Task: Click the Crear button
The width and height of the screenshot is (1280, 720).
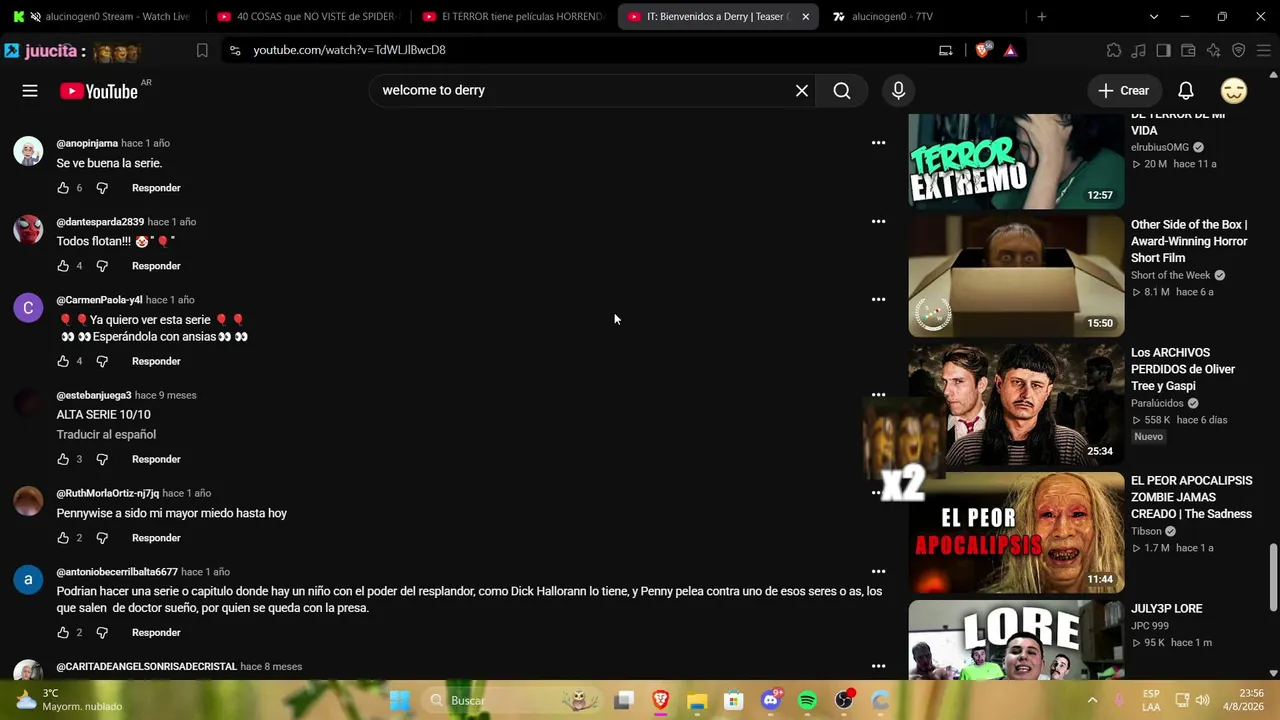Action: coord(1124,91)
